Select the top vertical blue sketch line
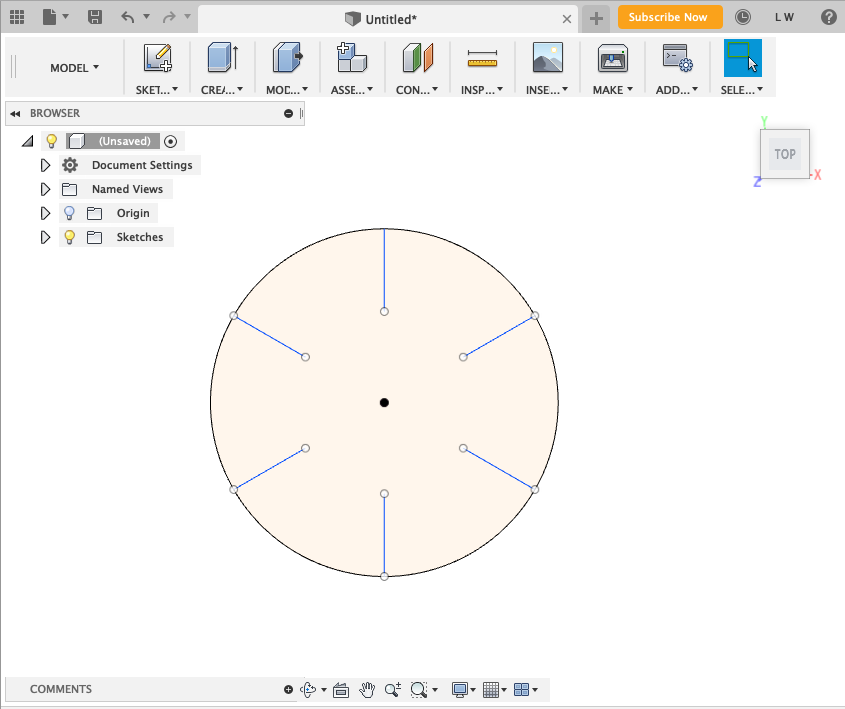The height and width of the screenshot is (709, 845). click(x=384, y=269)
